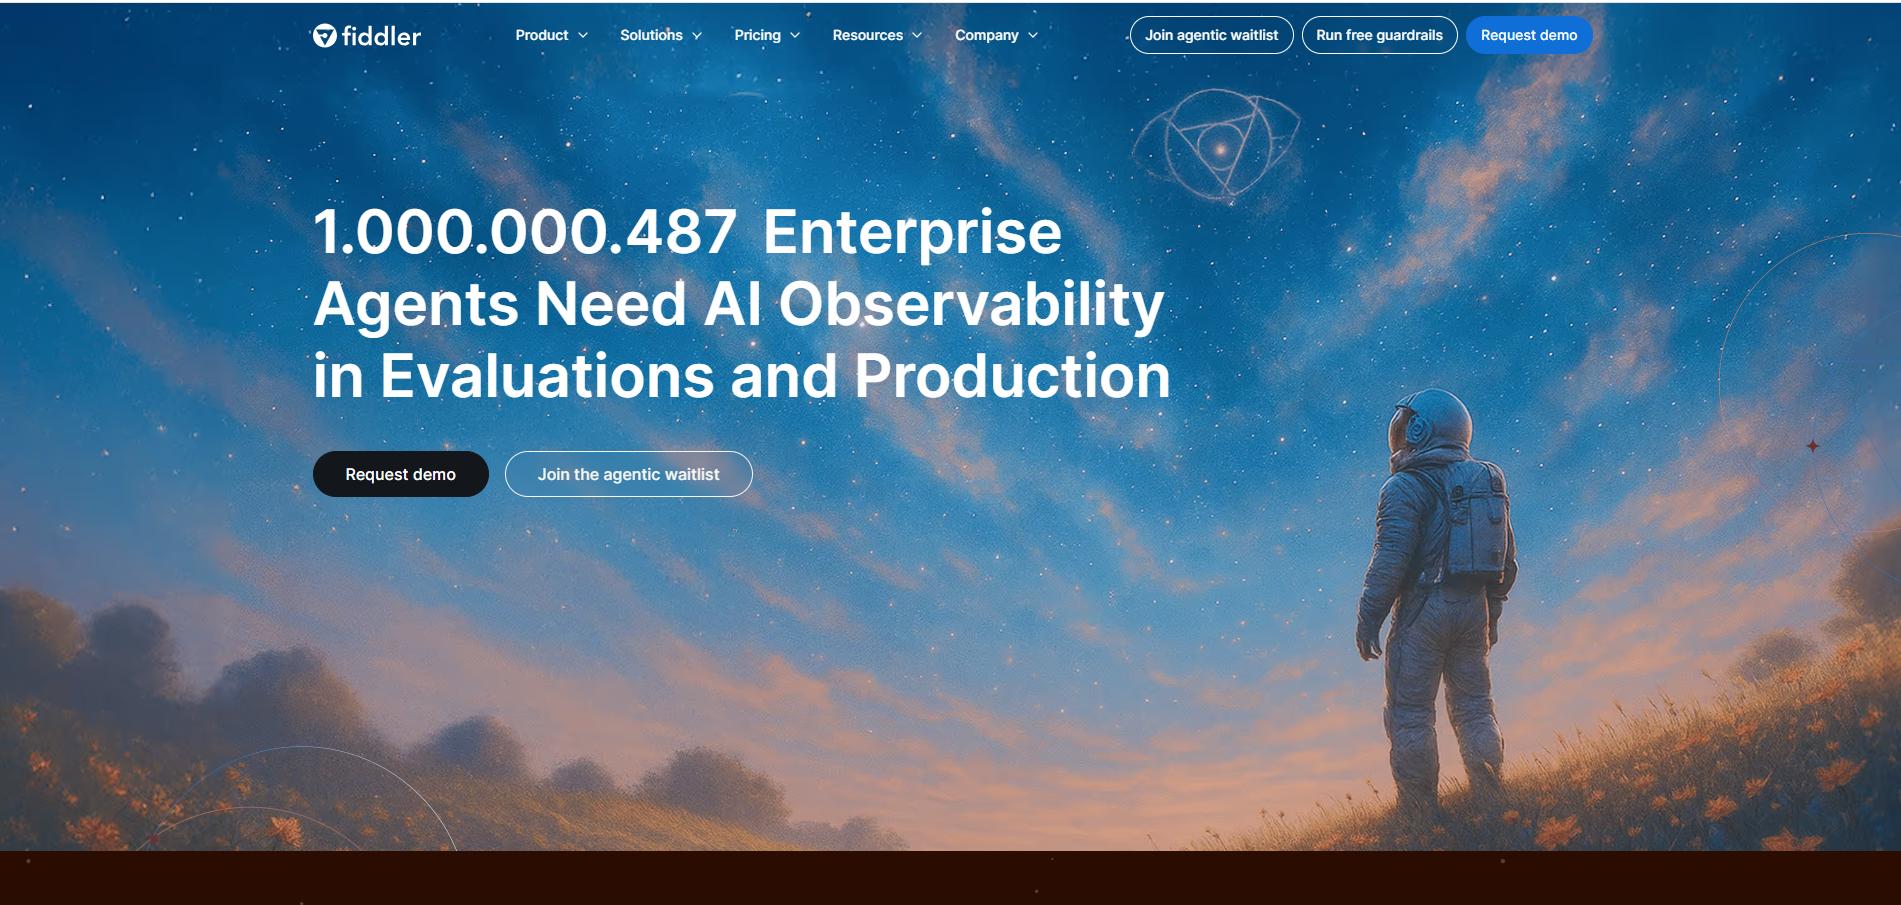The height and width of the screenshot is (905, 1901).
Task: Click the blue Request demo button
Action: point(1529,35)
